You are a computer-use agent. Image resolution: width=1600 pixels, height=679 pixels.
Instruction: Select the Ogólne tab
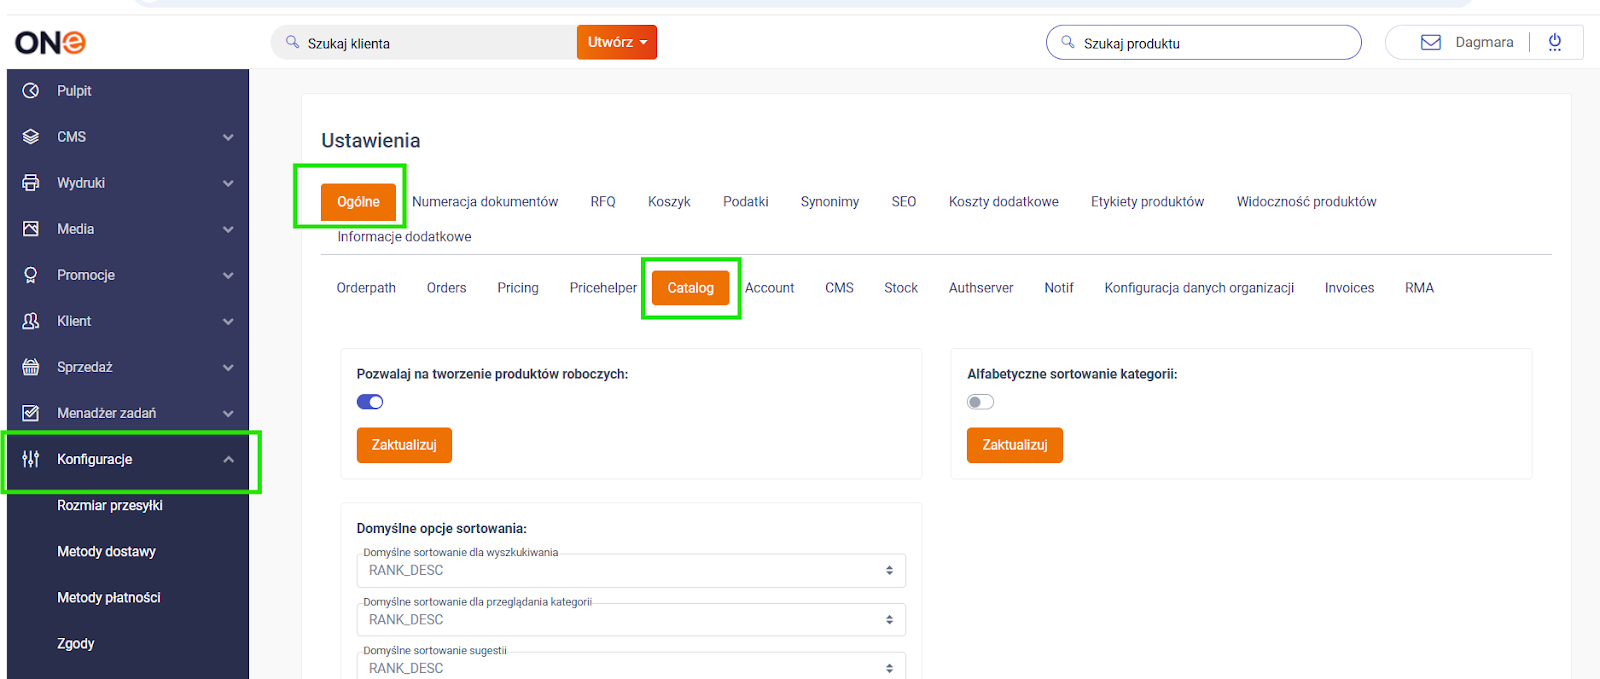pyautogui.click(x=358, y=201)
